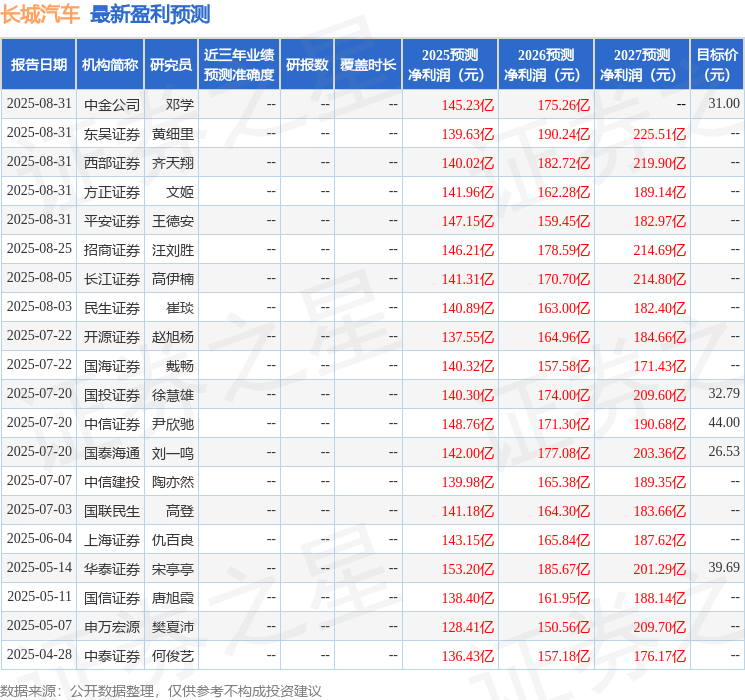
Task: Click the date 2025-08-25
Action: pyautogui.click(x=39, y=248)
